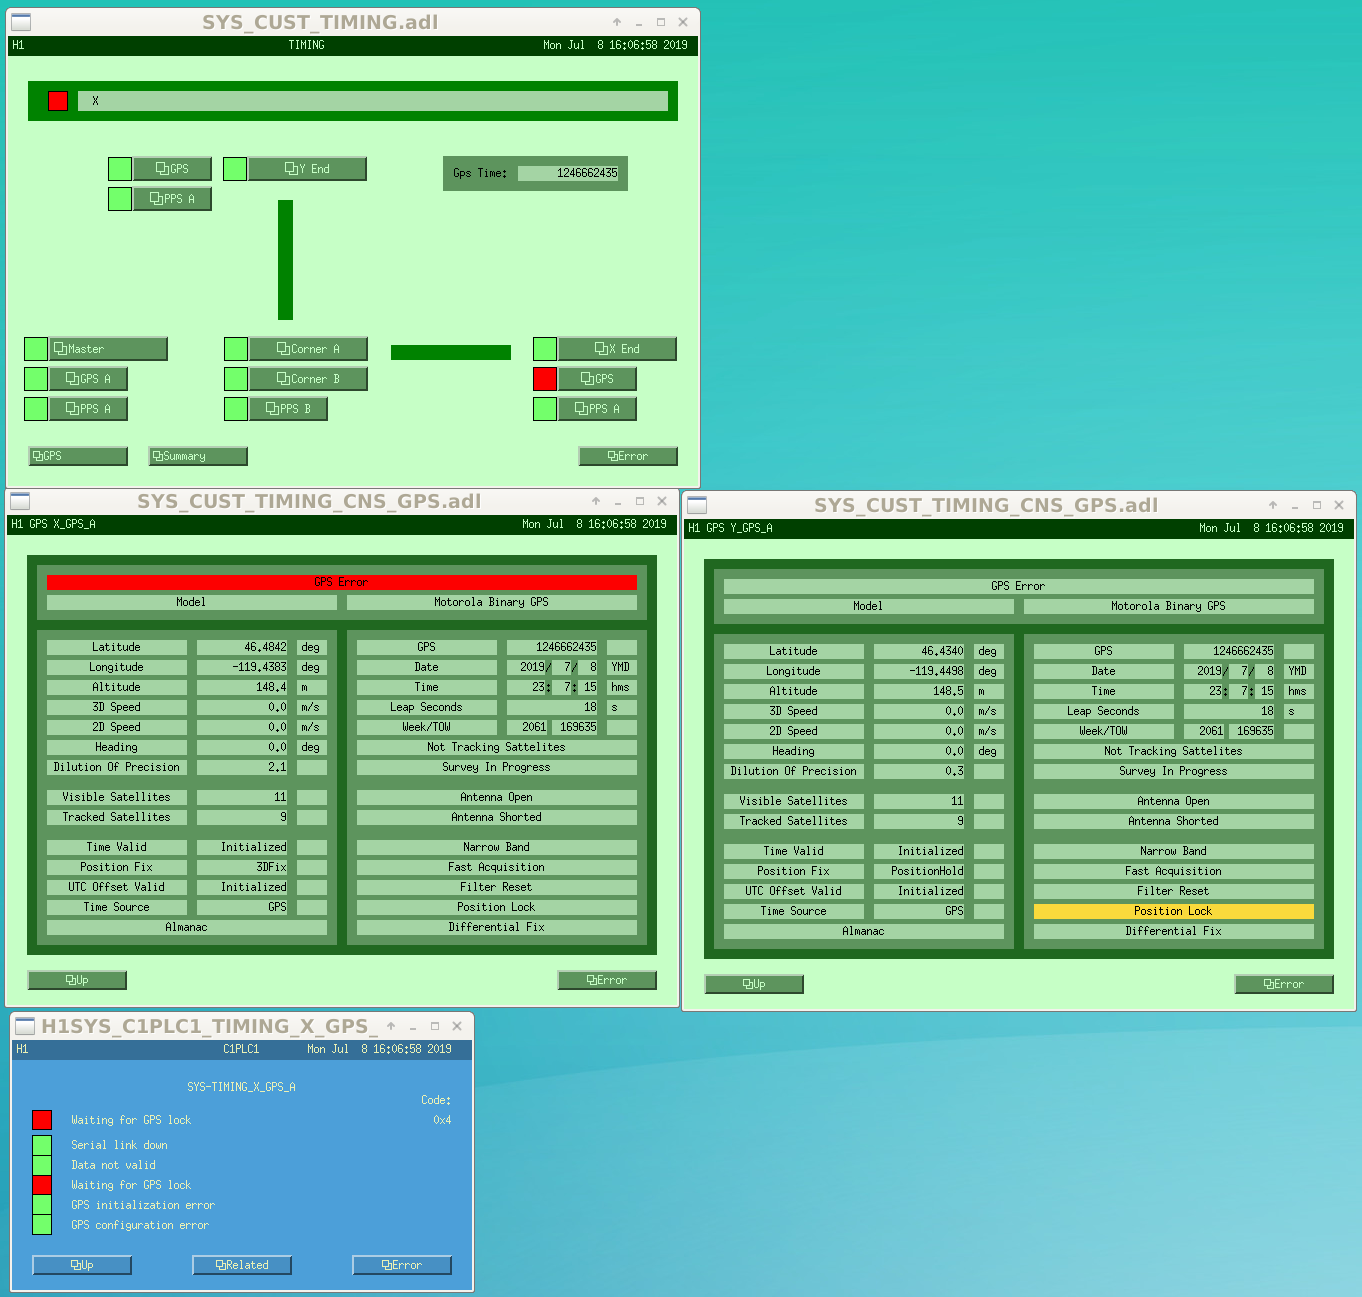The width and height of the screenshot is (1362, 1297).
Task: Open GPS button at bottom of TIMING window
Action: pos(78,456)
